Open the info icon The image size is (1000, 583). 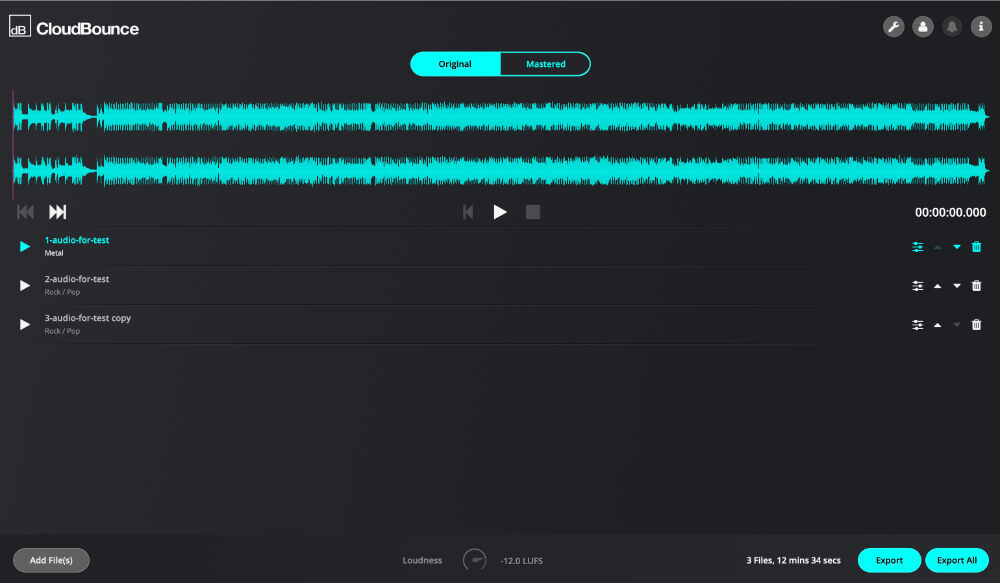(x=981, y=27)
